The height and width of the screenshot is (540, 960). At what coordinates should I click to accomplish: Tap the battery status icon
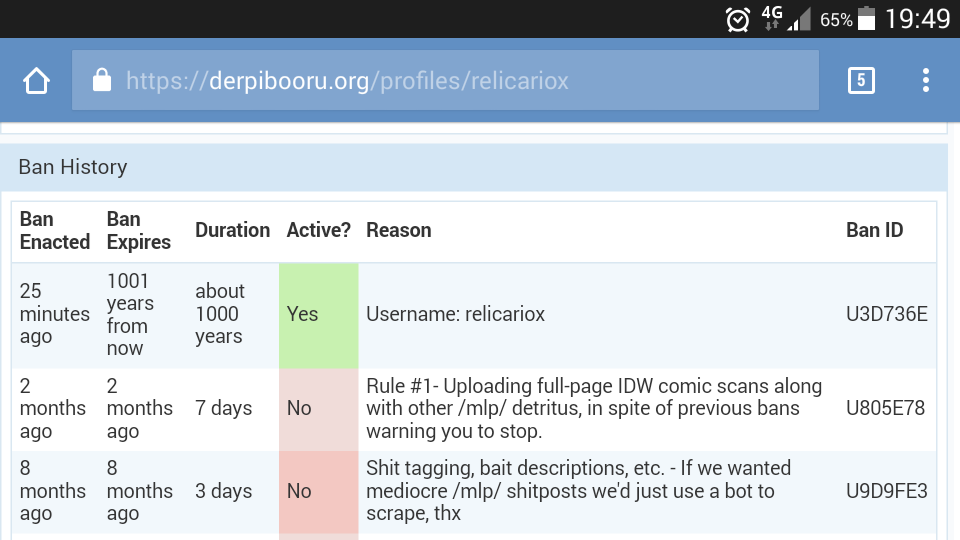point(866,19)
